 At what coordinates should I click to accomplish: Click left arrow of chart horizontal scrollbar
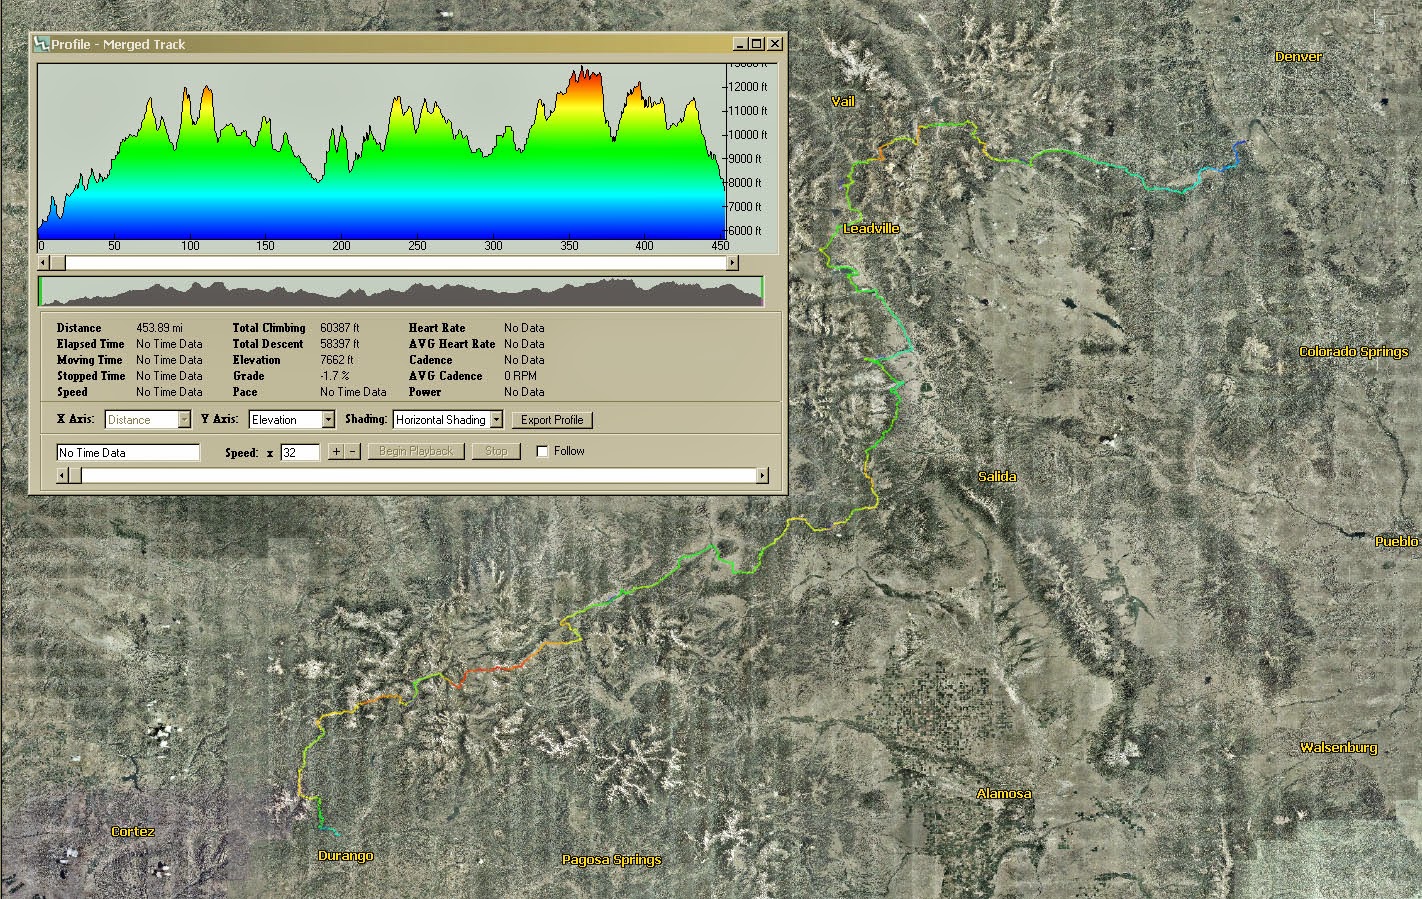click(44, 263)
